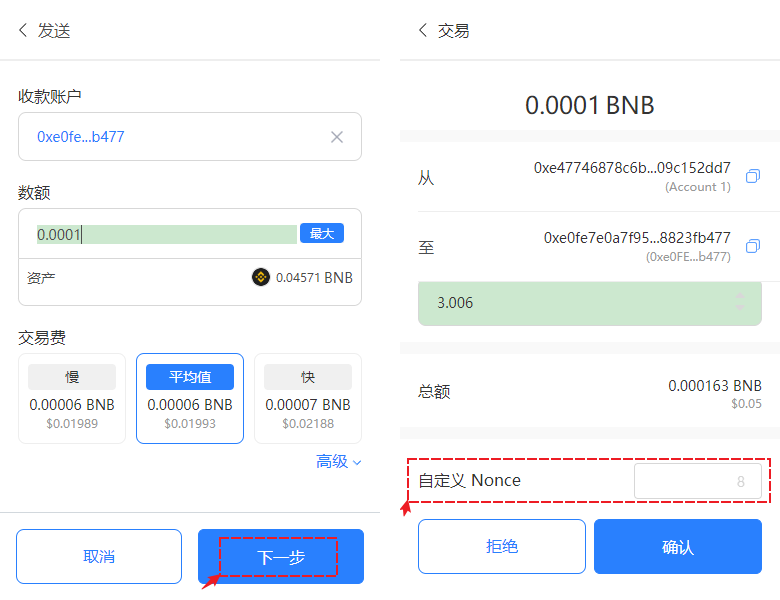Image resolution: width=780 pixels, height=600 pixels.
Task: Copy the sender address from Account 1
Action: [x=753, y=176]
